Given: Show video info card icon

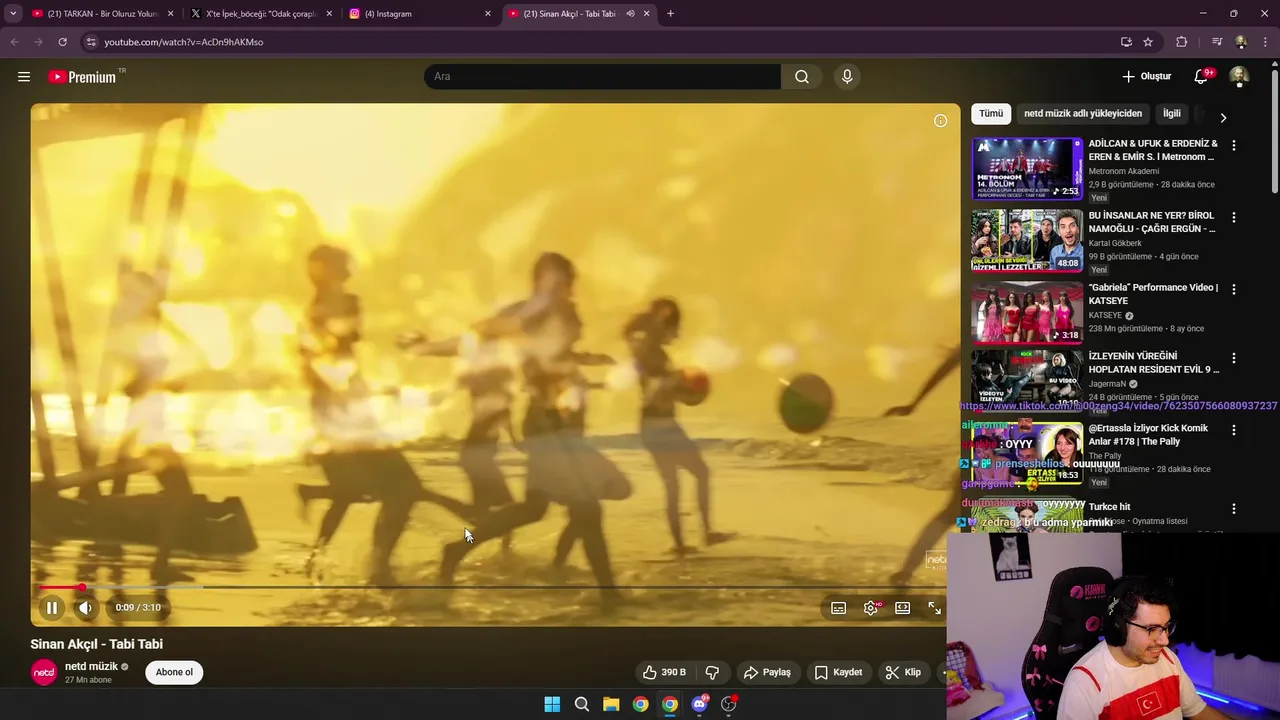Looking at the screenshot, I should click(x=940, y=121).
